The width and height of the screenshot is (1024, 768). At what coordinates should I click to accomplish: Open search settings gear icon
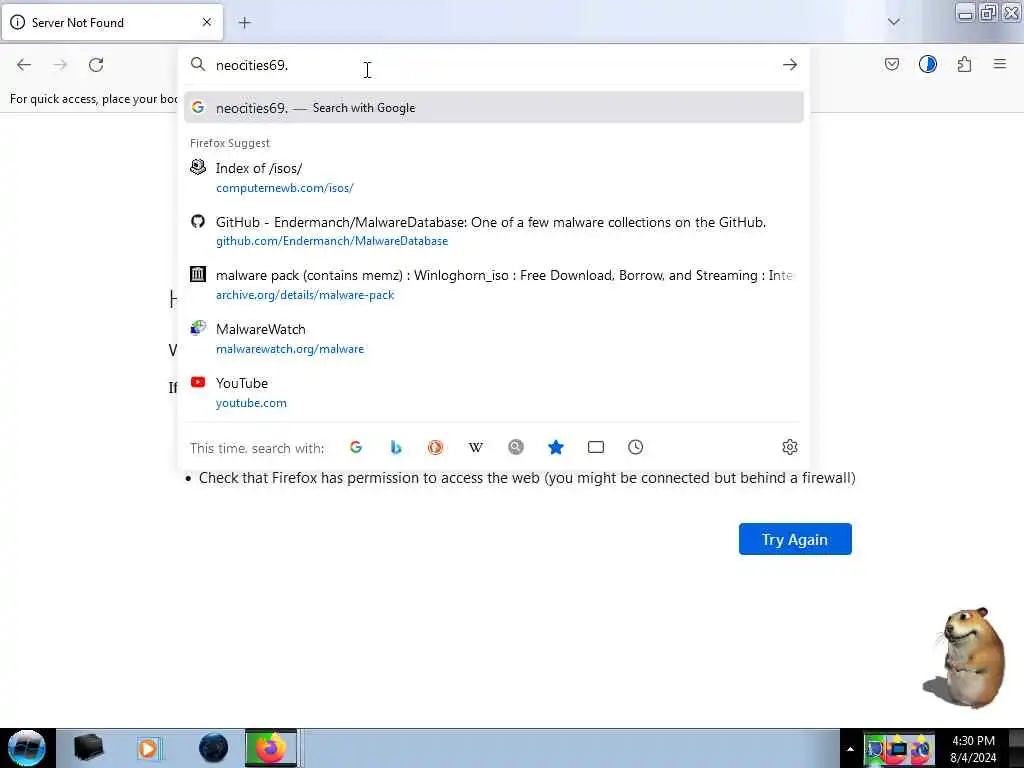tap(790, 447)
